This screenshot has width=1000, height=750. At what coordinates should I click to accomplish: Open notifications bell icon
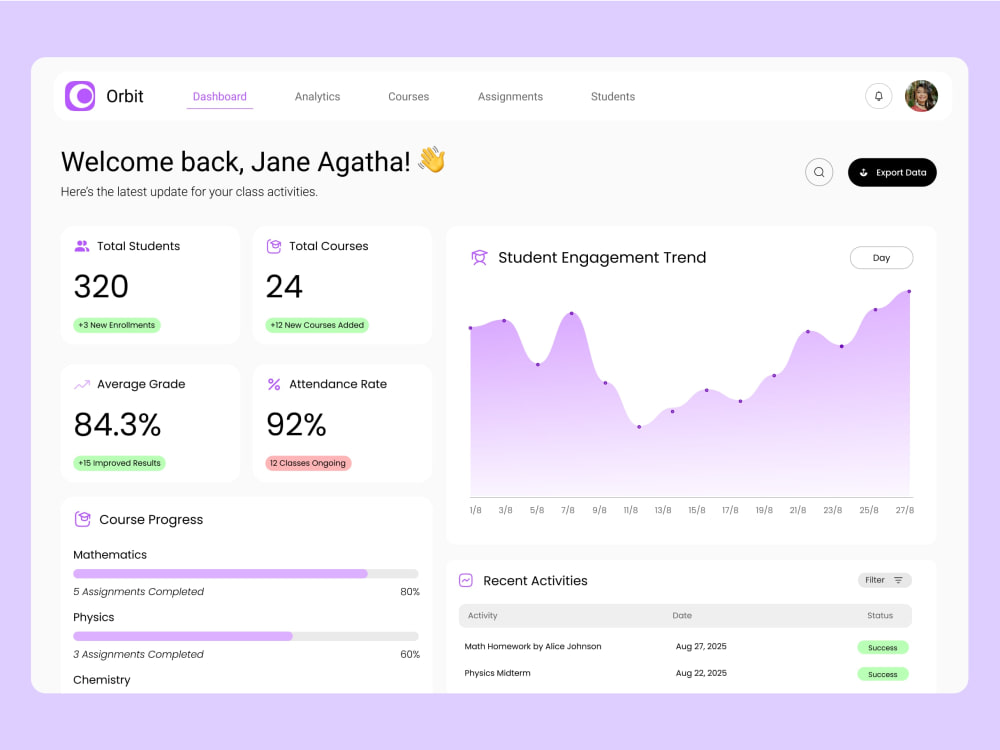[878, 96]
